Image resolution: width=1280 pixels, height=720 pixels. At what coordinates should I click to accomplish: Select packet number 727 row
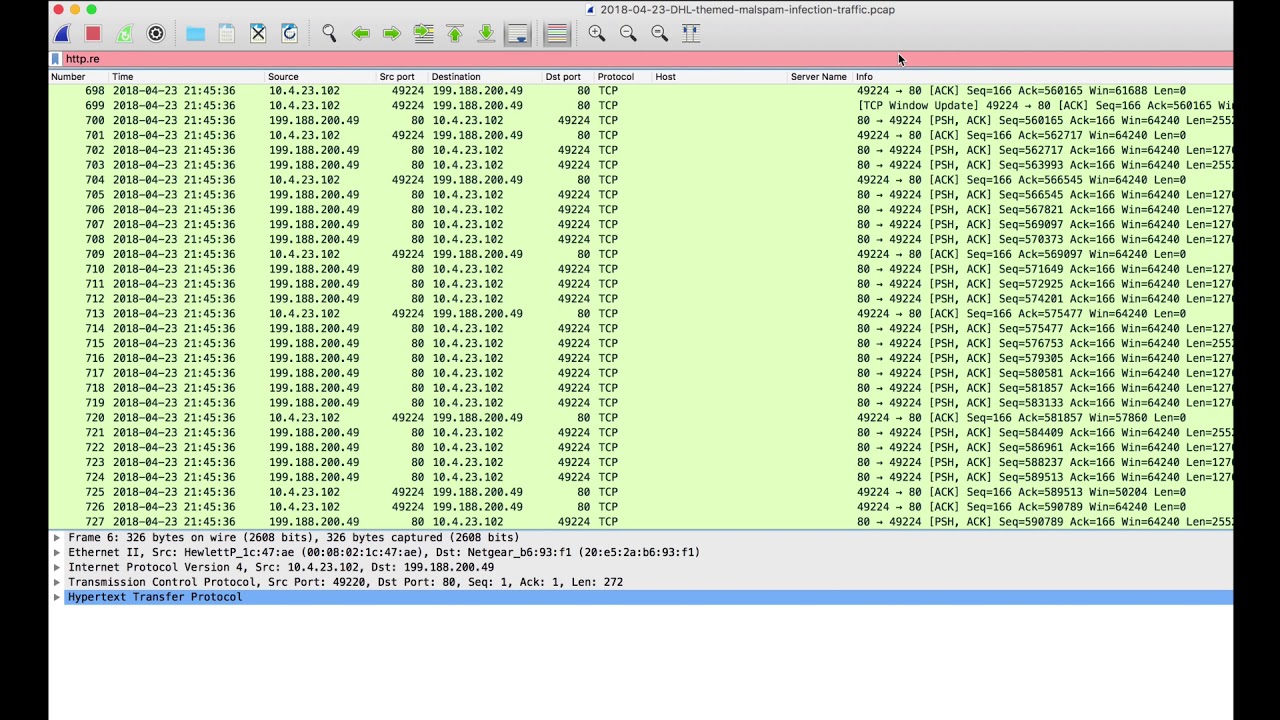640,521
